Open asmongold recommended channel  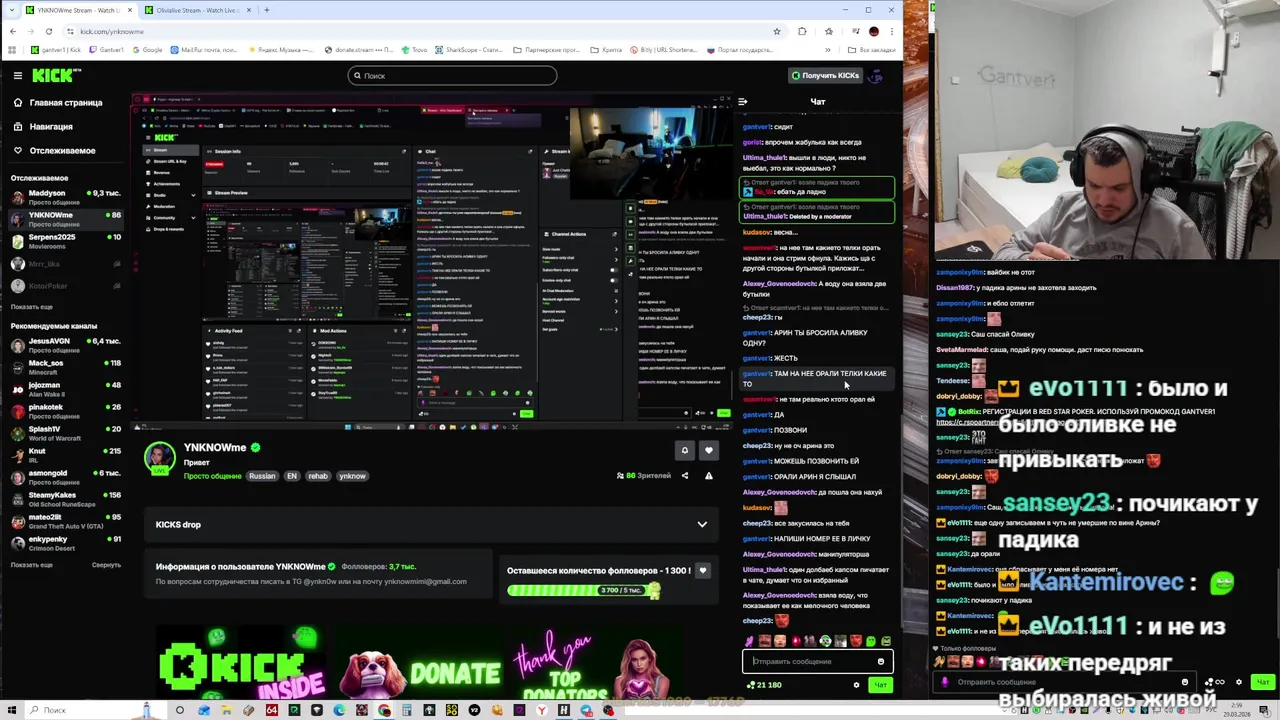(x=65, y=476)
